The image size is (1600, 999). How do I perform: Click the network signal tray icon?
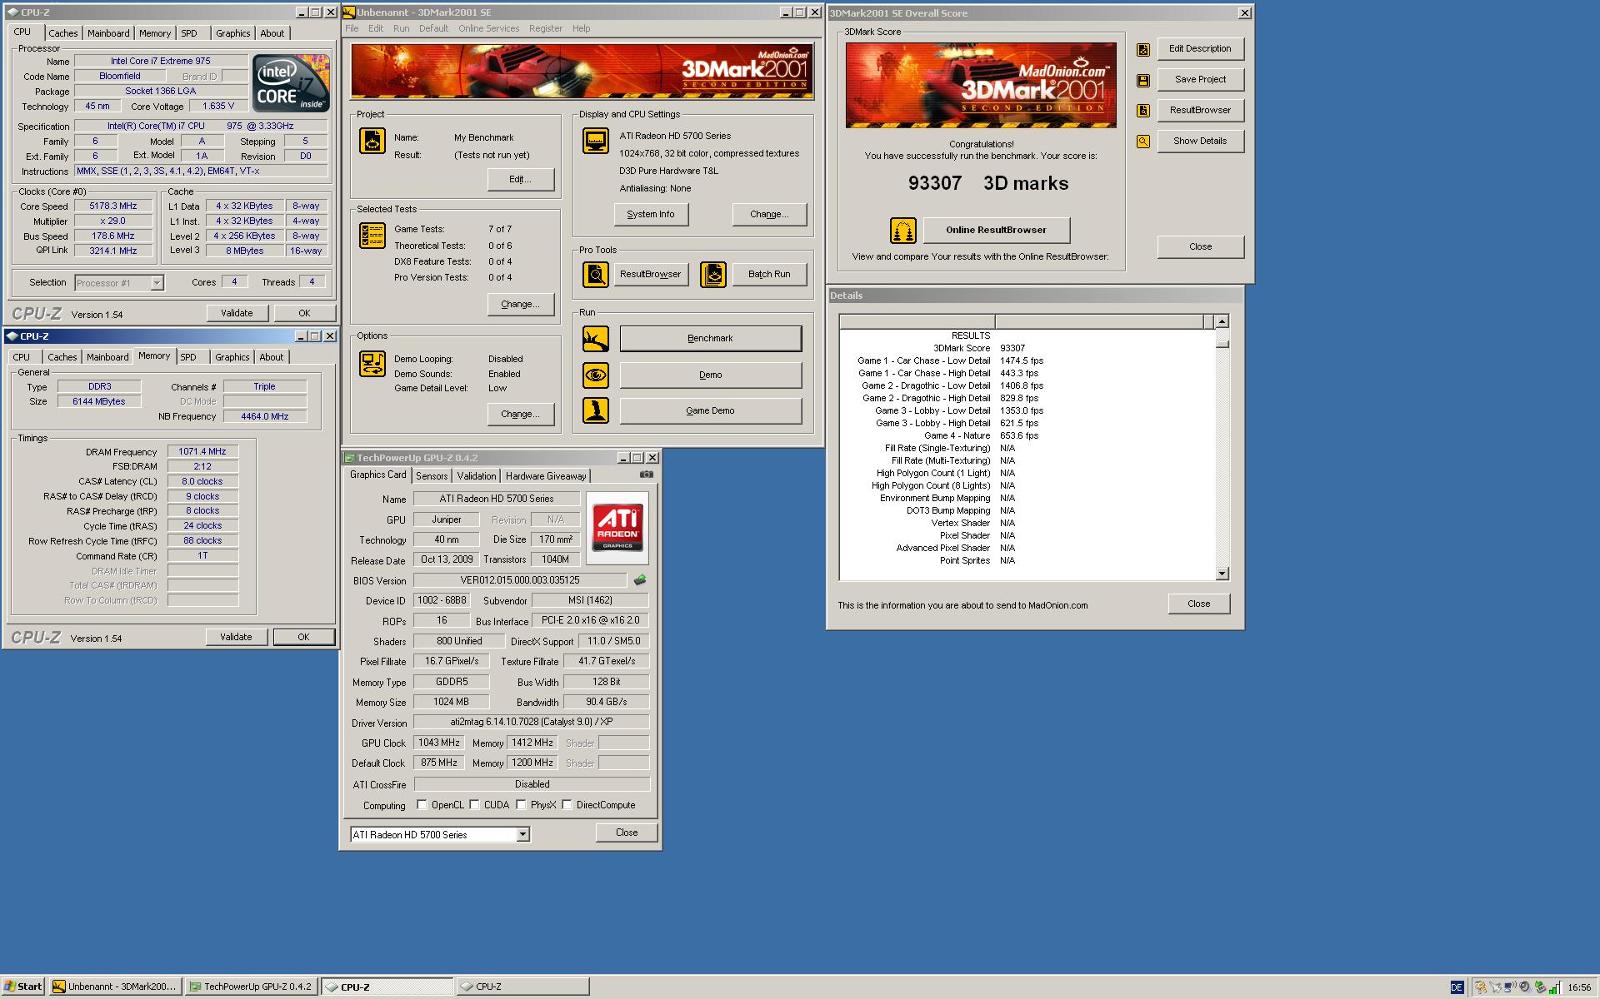tap(1554, 987)
